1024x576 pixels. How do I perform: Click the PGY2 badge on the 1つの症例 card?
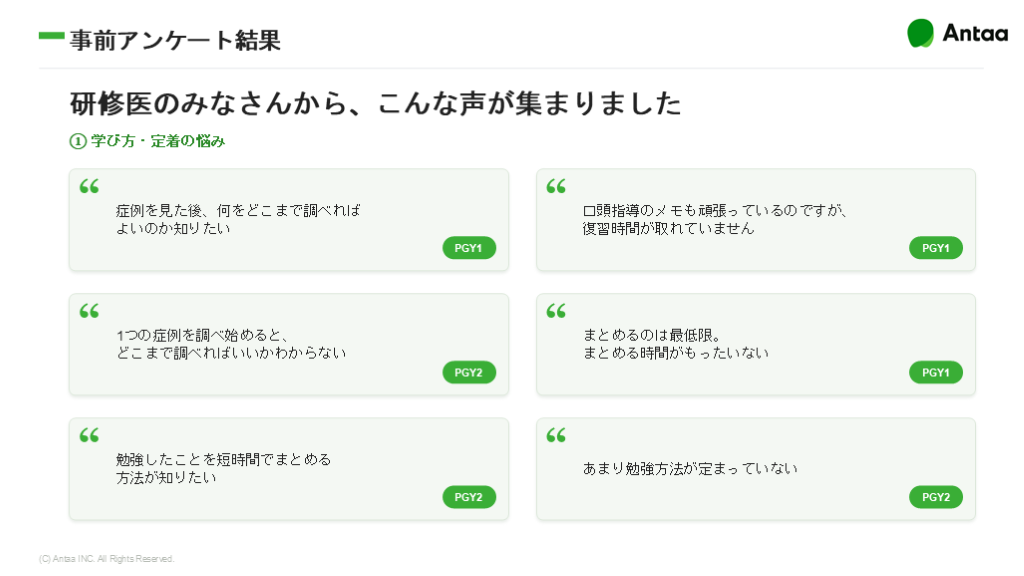click(x=469, y=372)
